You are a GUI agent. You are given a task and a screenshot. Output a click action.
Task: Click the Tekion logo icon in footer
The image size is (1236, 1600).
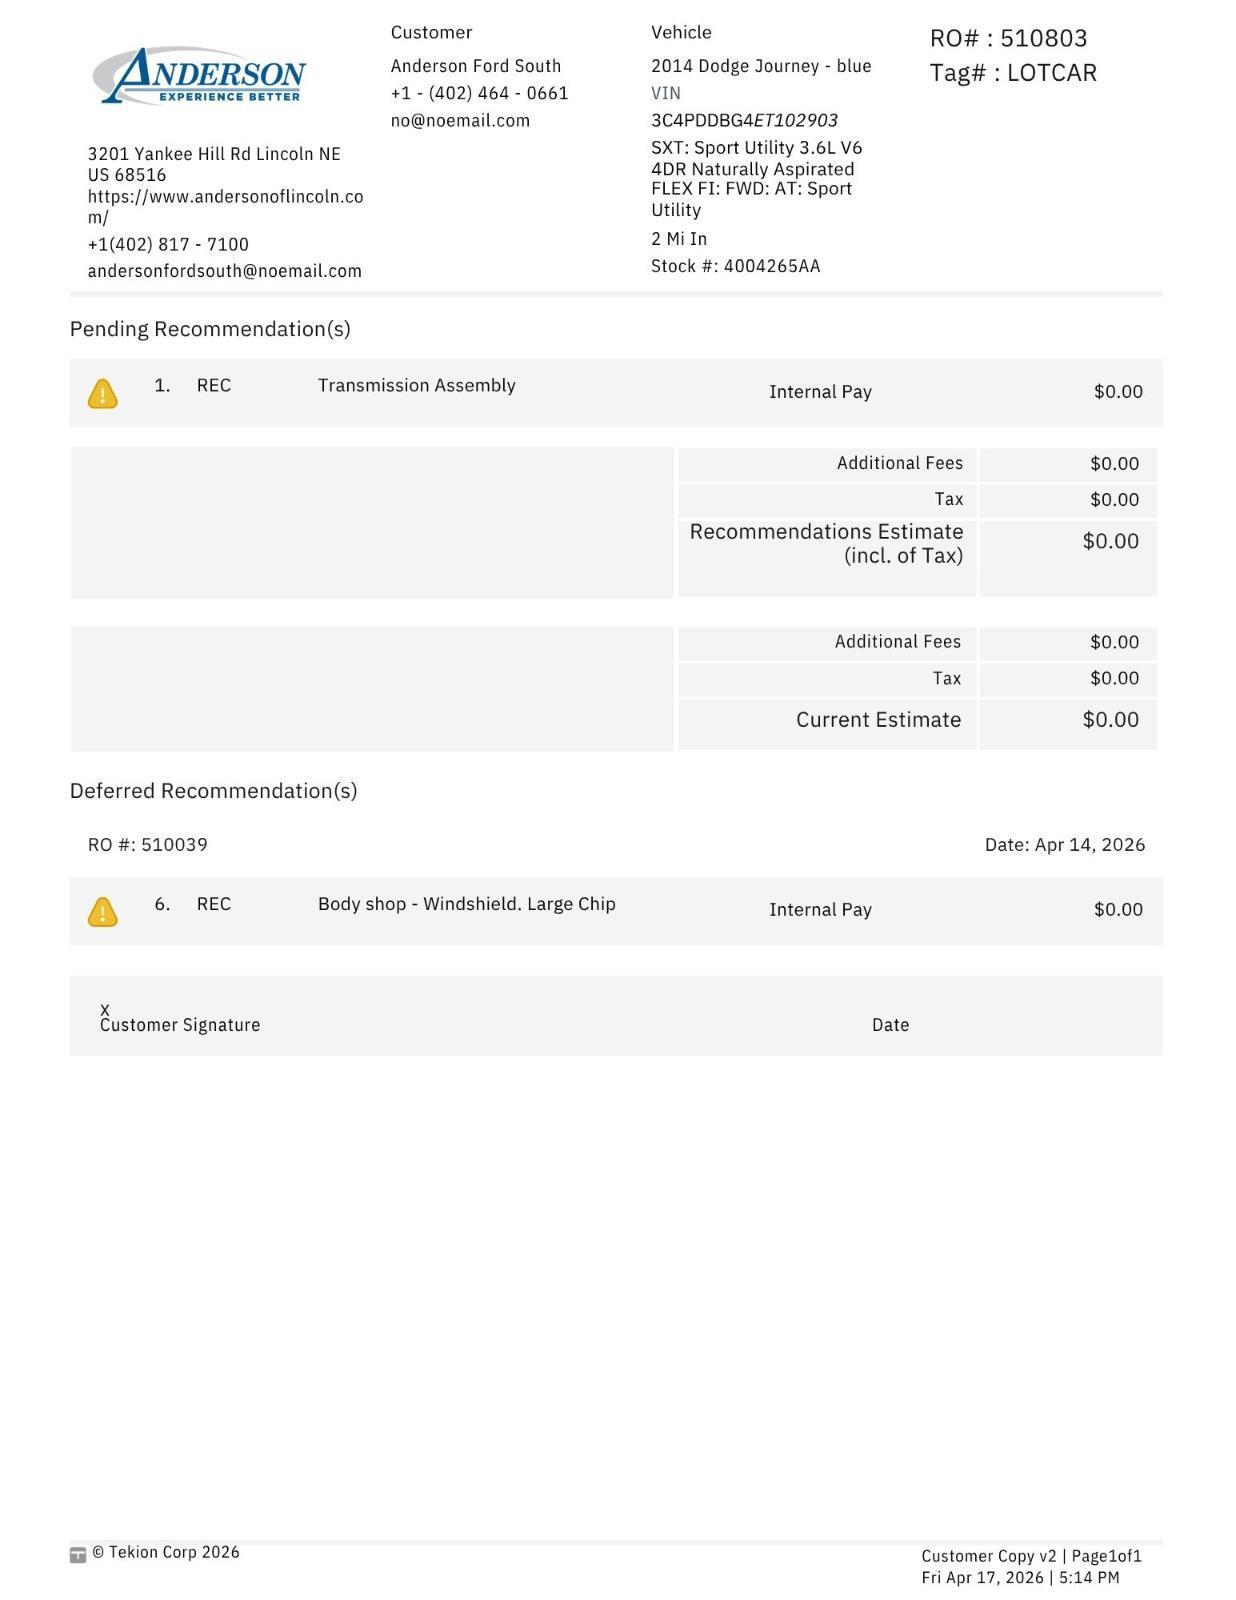78,1554
